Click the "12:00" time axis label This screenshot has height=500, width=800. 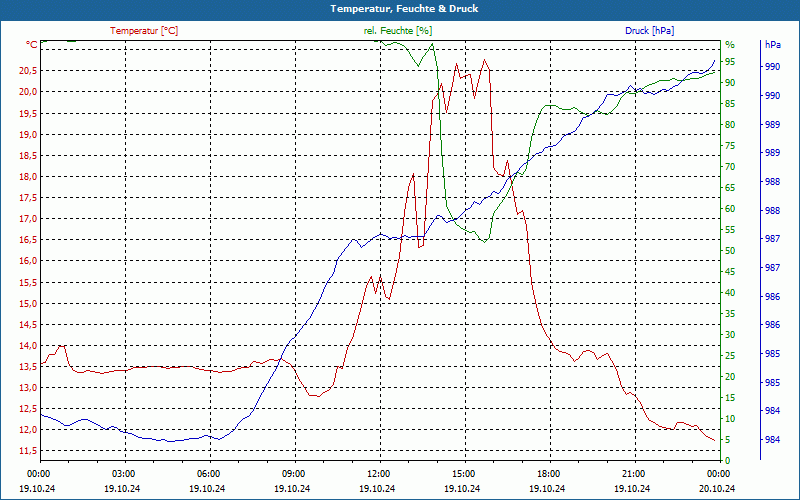point(378,474)
